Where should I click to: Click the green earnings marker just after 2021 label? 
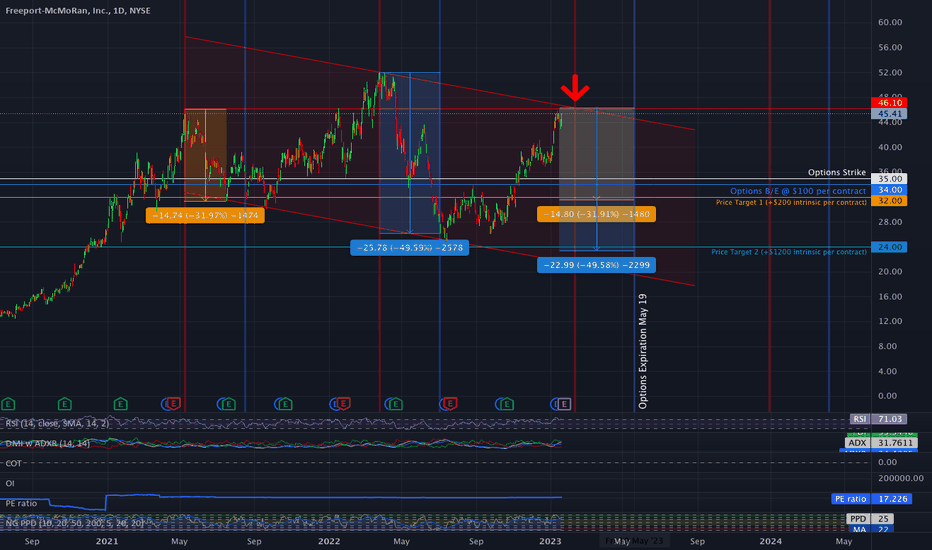click(x=121, y=404)
